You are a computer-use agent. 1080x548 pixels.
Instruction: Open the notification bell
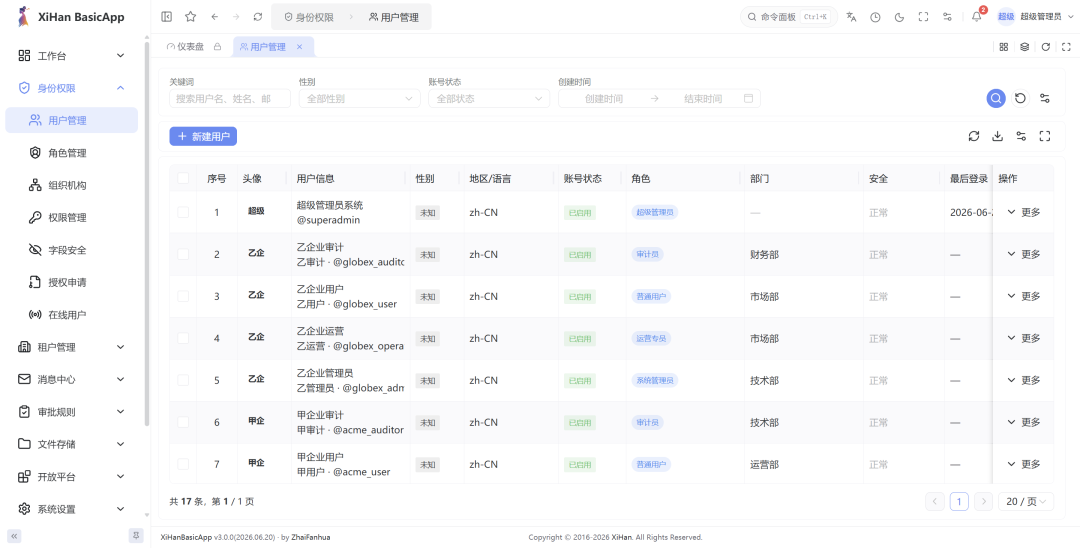tap(977, 17)
